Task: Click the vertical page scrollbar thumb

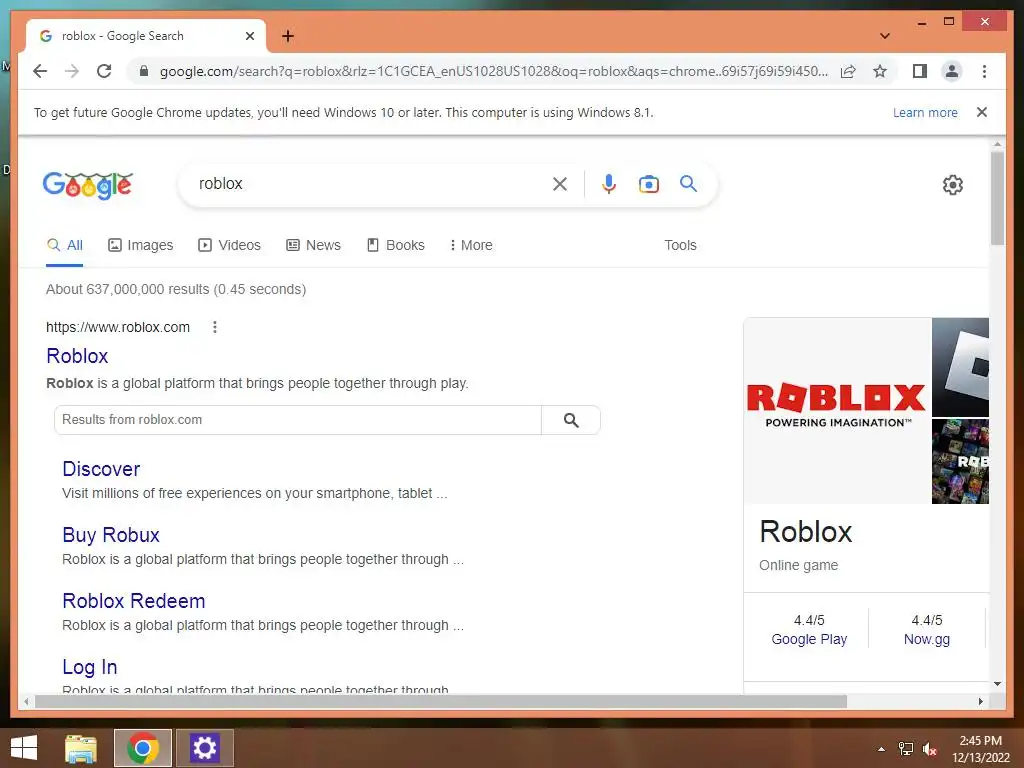Action: click(997, 198)
